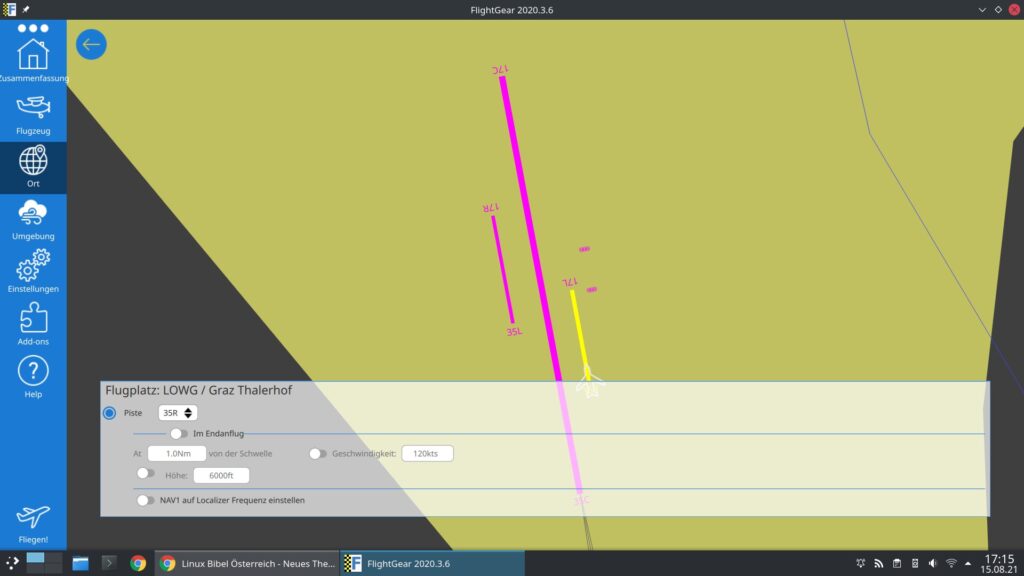Open the FlightGear window menu icon

[x=9, y=10]
